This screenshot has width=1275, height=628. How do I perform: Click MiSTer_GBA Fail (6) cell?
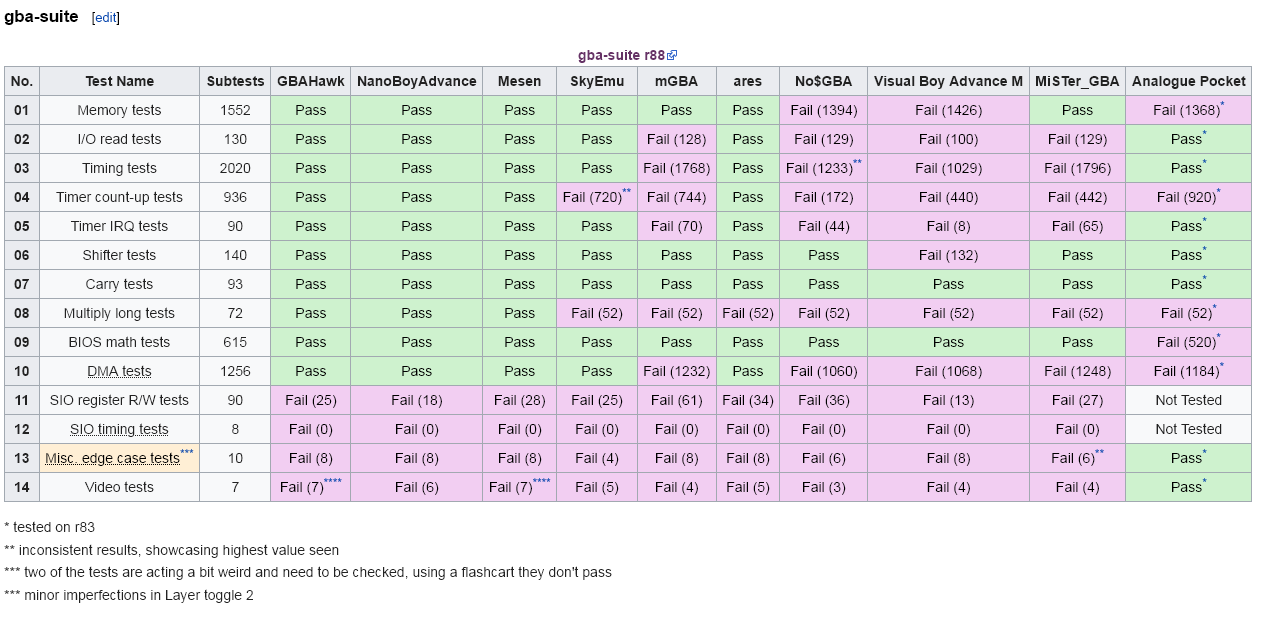pos(1077,458)
